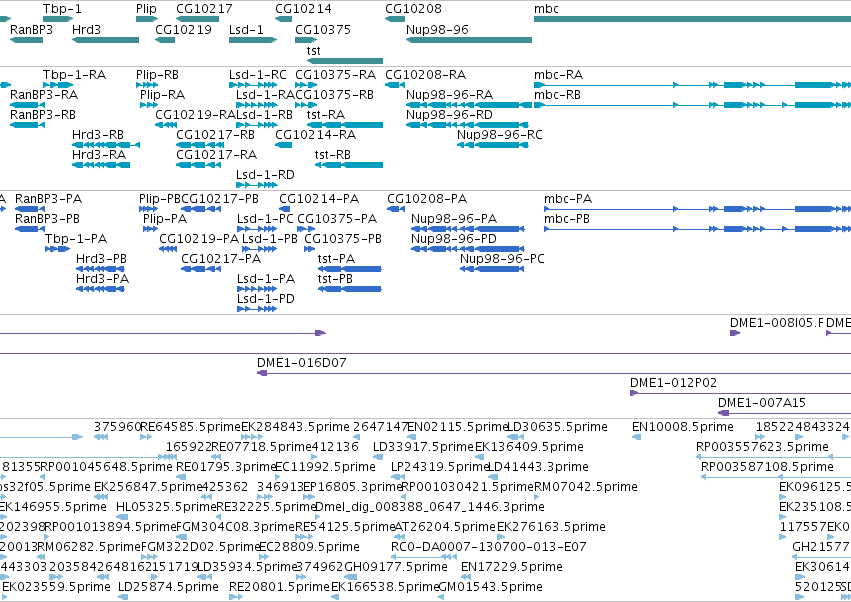Open the Lsd-1 gene label

[246, 29]
